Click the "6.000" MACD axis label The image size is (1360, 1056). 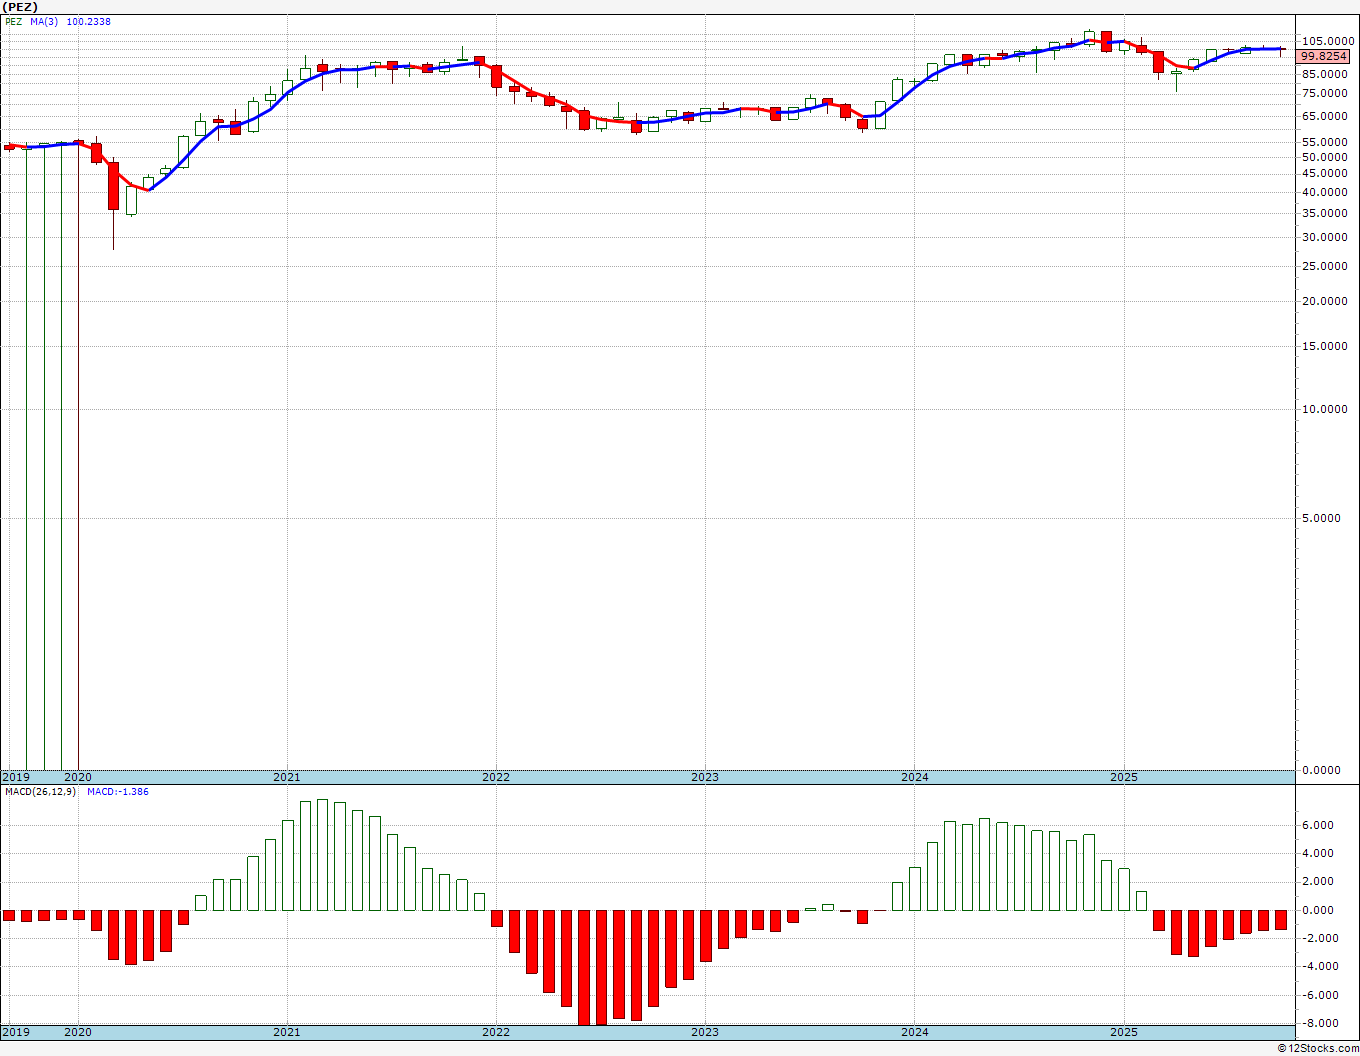coord(1320,825)
